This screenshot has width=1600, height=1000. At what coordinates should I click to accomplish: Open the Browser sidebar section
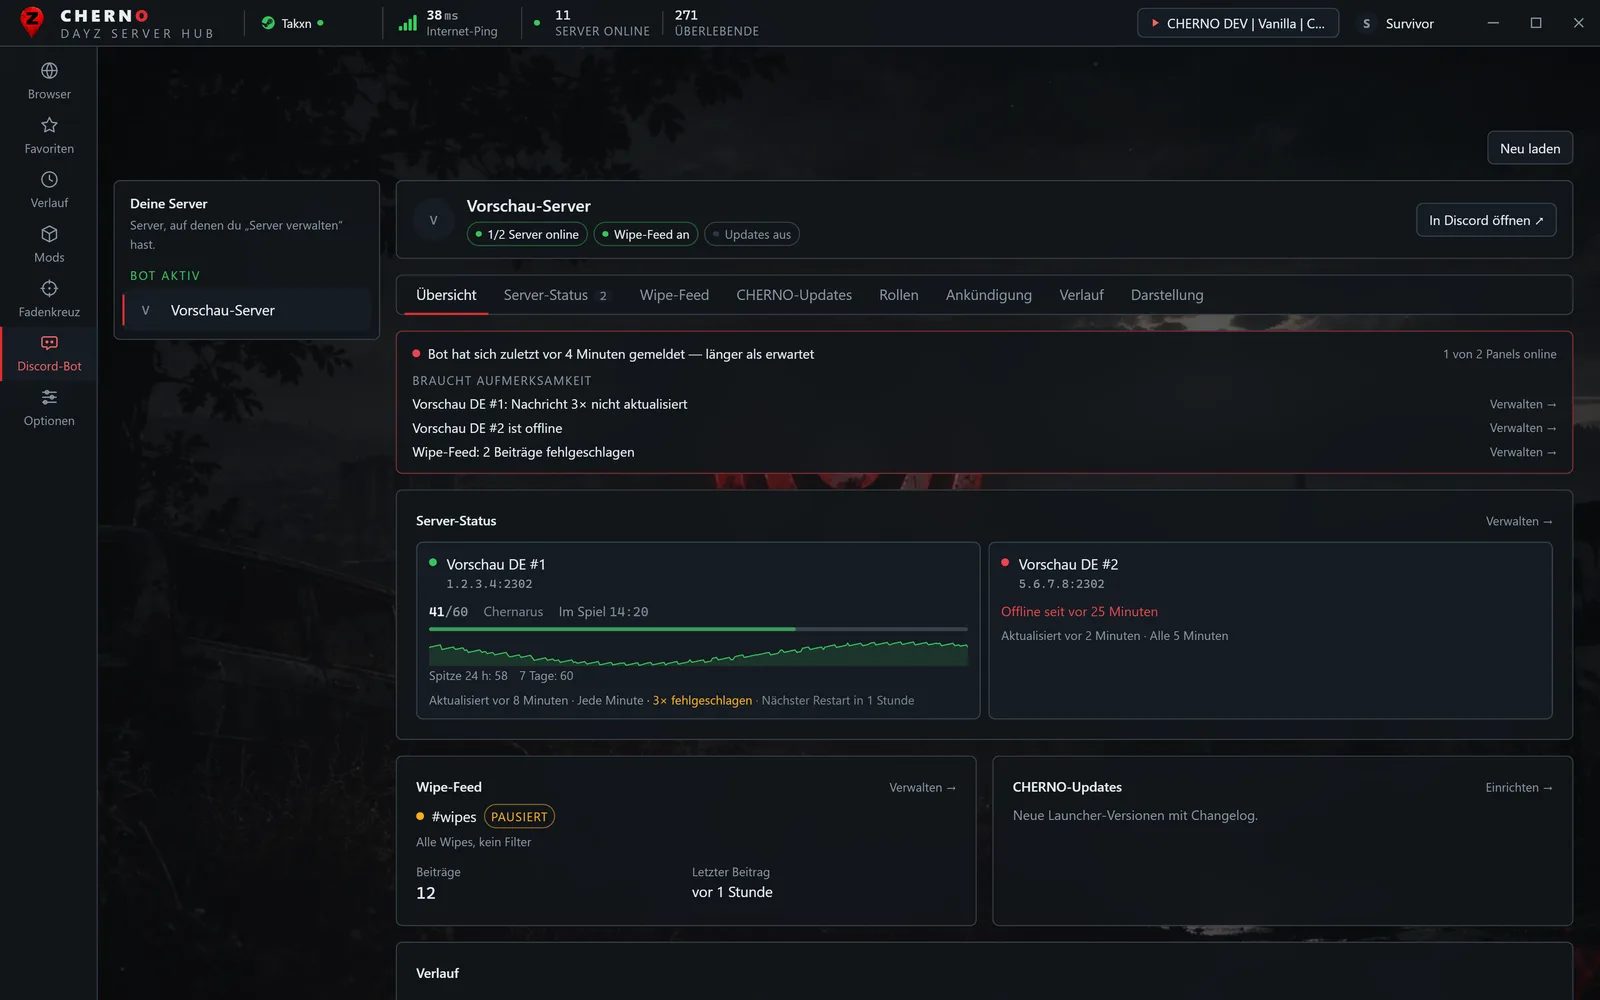(x=49, y=81)
